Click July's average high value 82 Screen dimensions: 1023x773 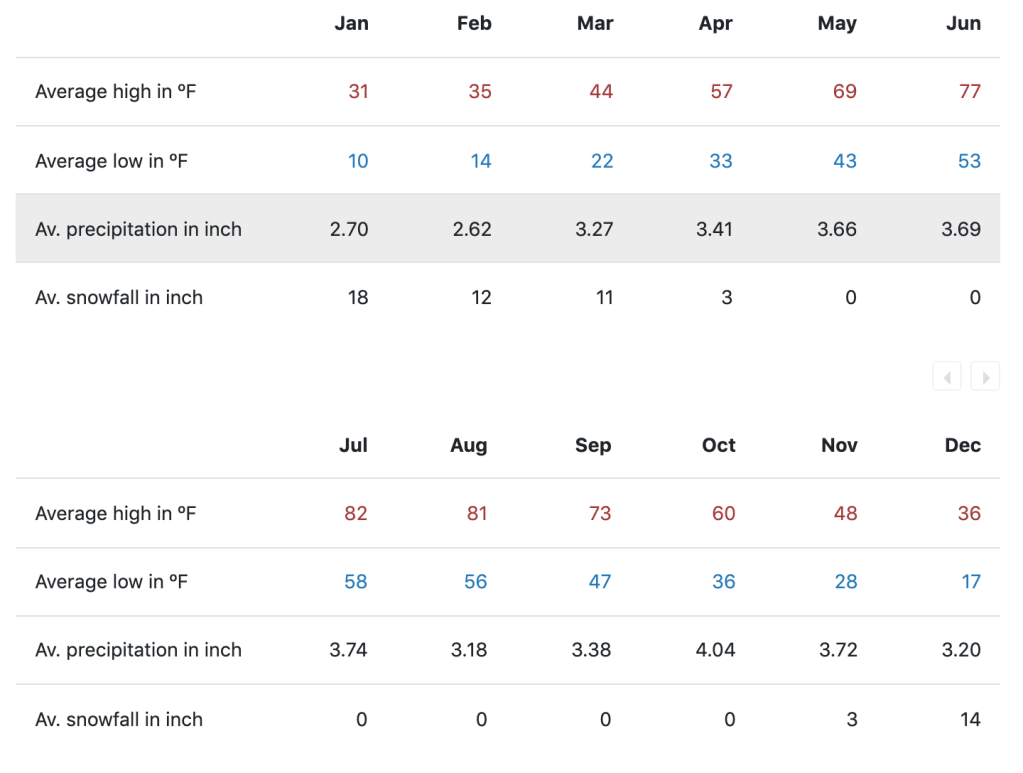coord(355,514)
